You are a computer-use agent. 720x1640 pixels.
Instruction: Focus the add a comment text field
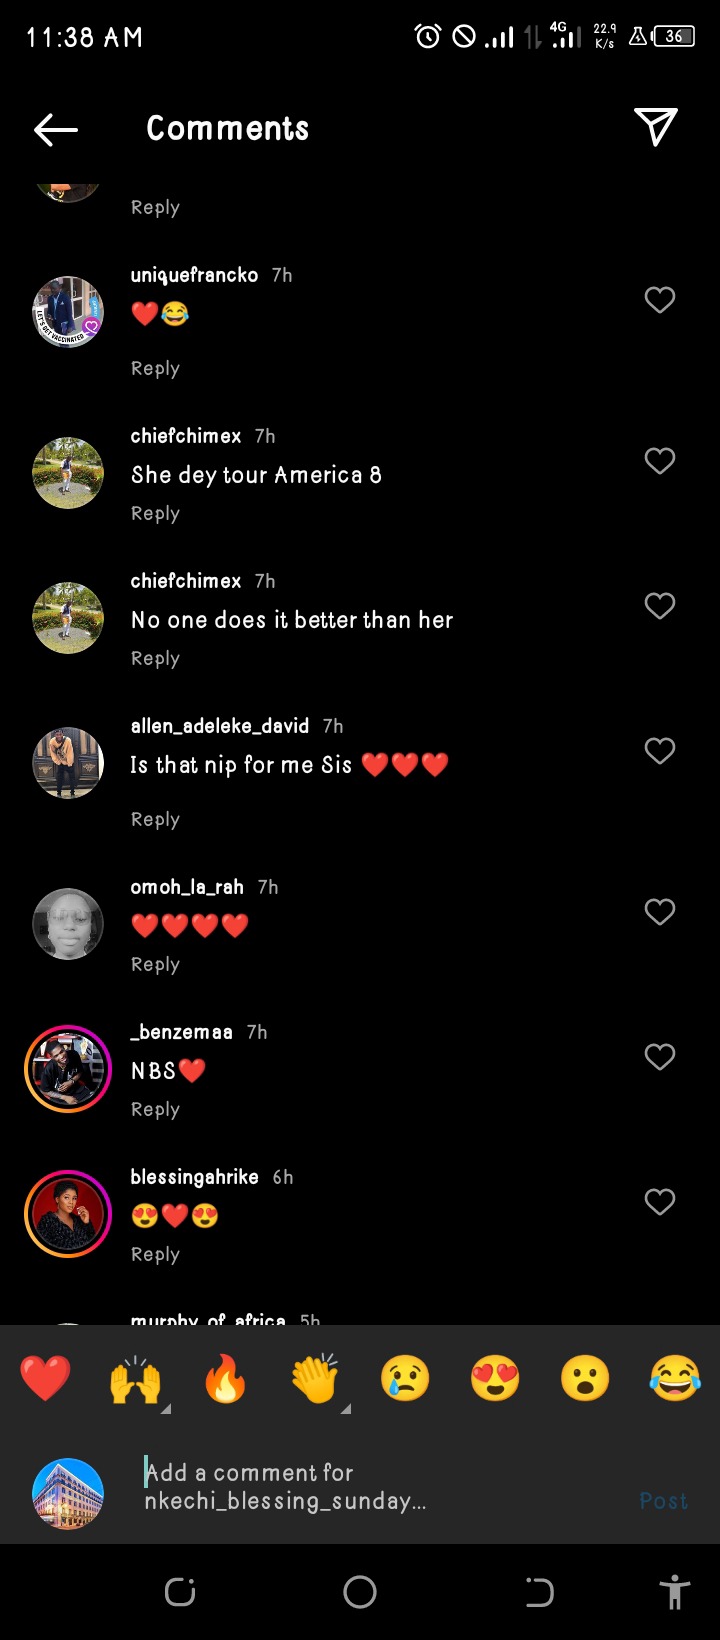[380, 1486]
